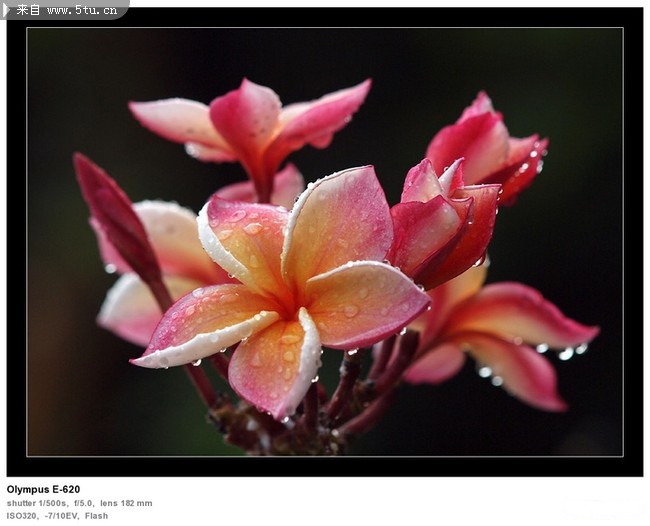This screenshot has height=526, width=650.
Task: Click the -7/10EV exposure value
Action: 62,516
